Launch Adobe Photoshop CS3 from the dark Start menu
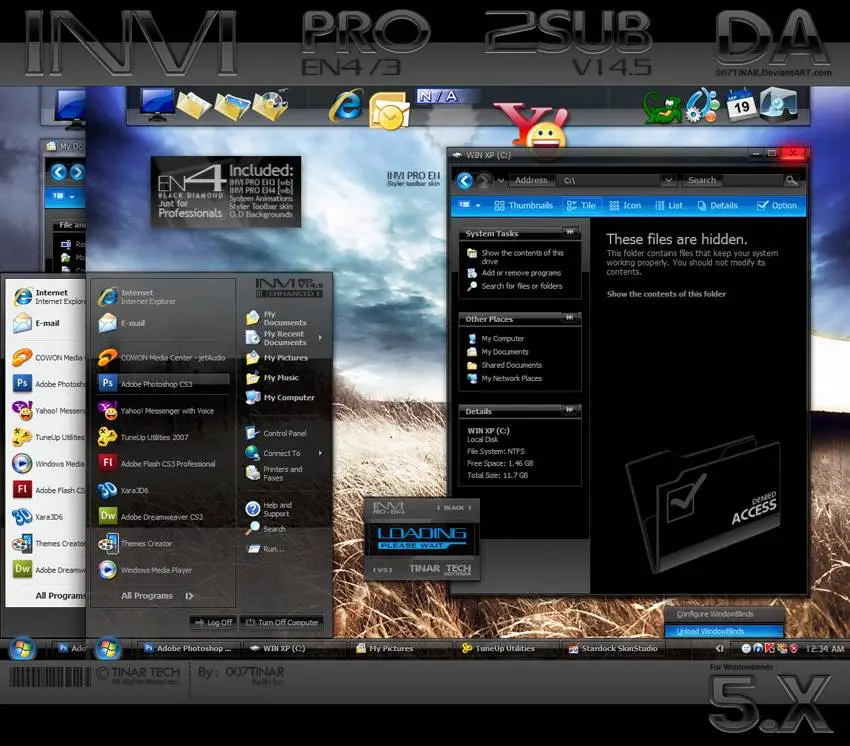Screen dimensions: 850x746 pos(163,383)
